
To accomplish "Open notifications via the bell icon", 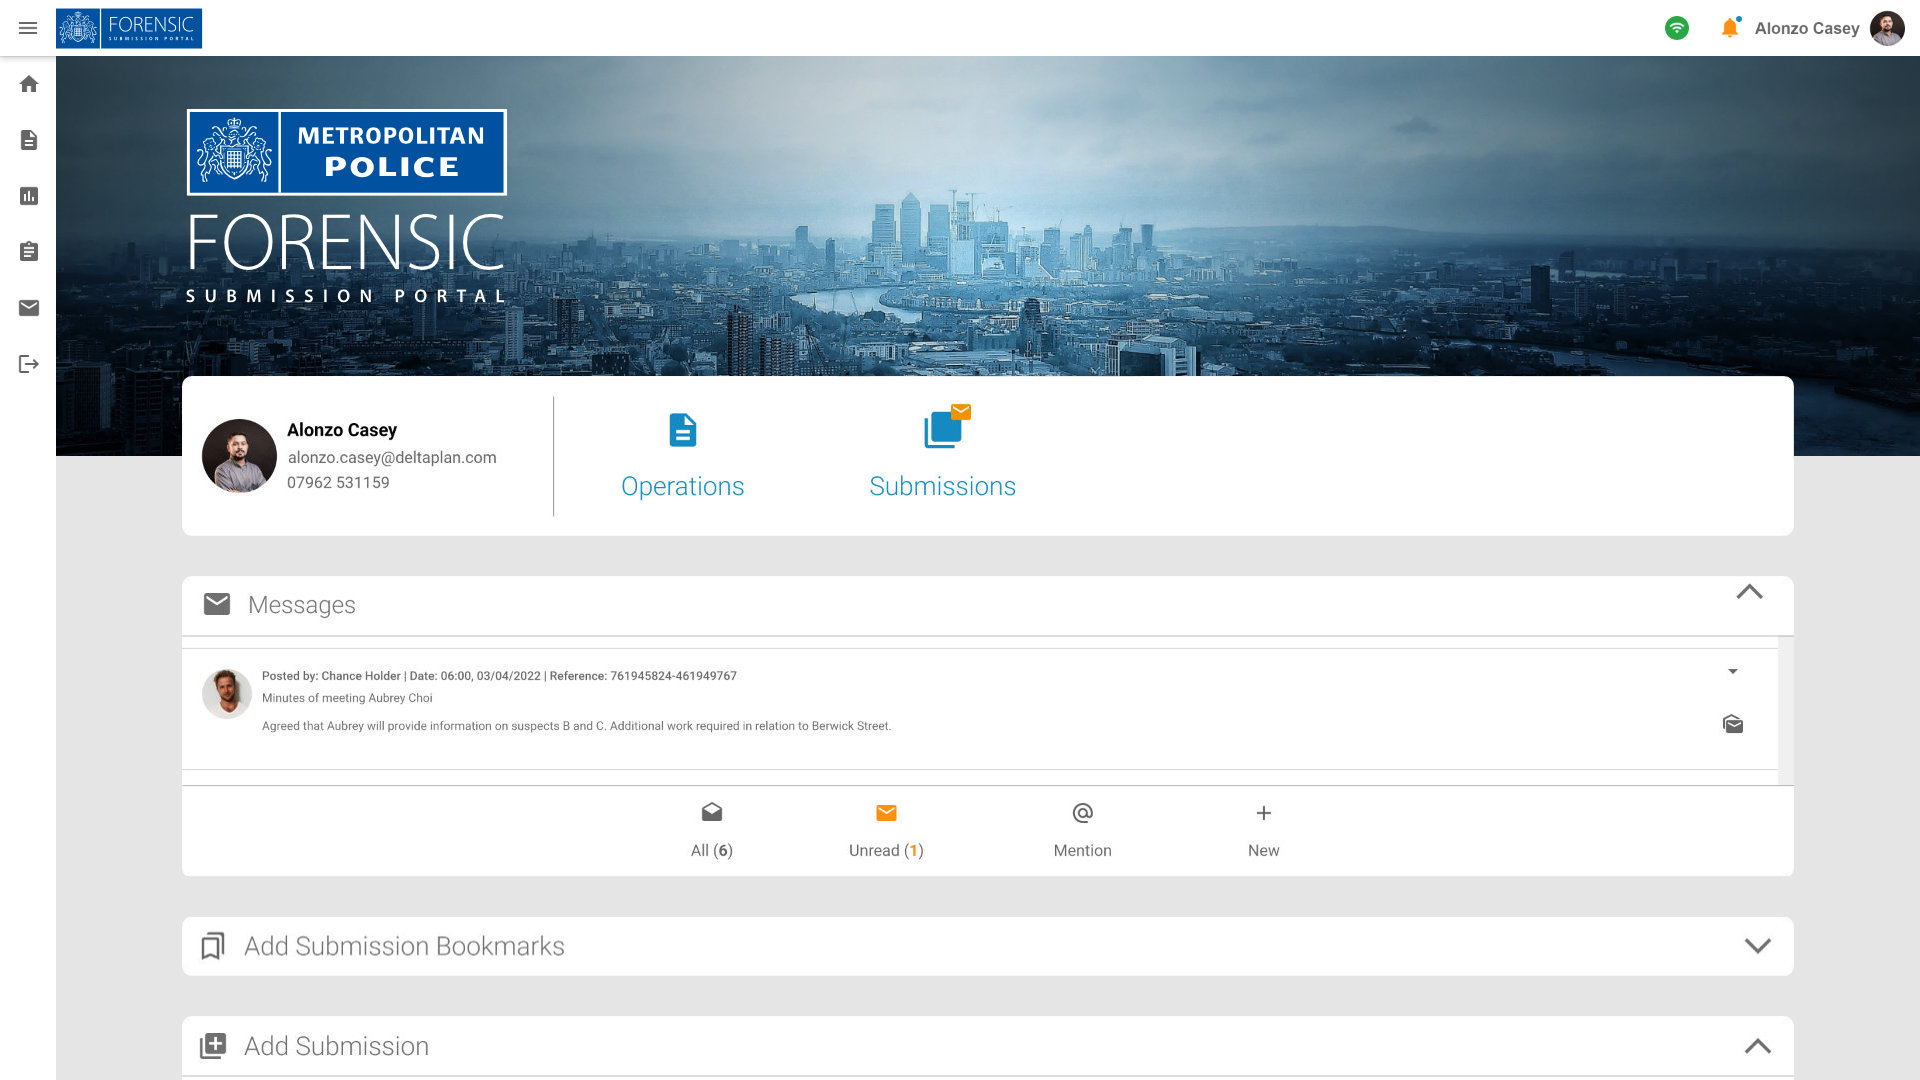I will point(1729,28).
